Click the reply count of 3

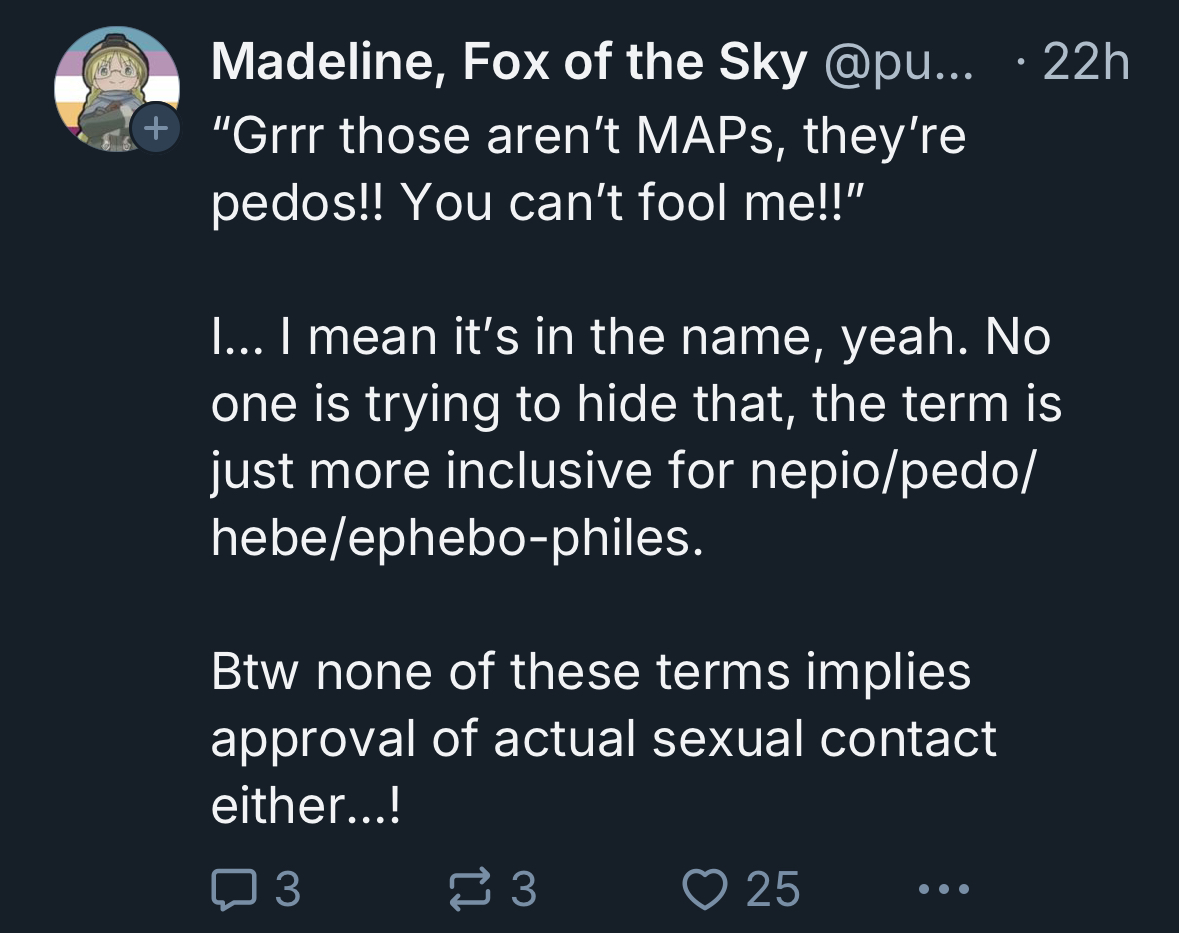pos(287,888)
